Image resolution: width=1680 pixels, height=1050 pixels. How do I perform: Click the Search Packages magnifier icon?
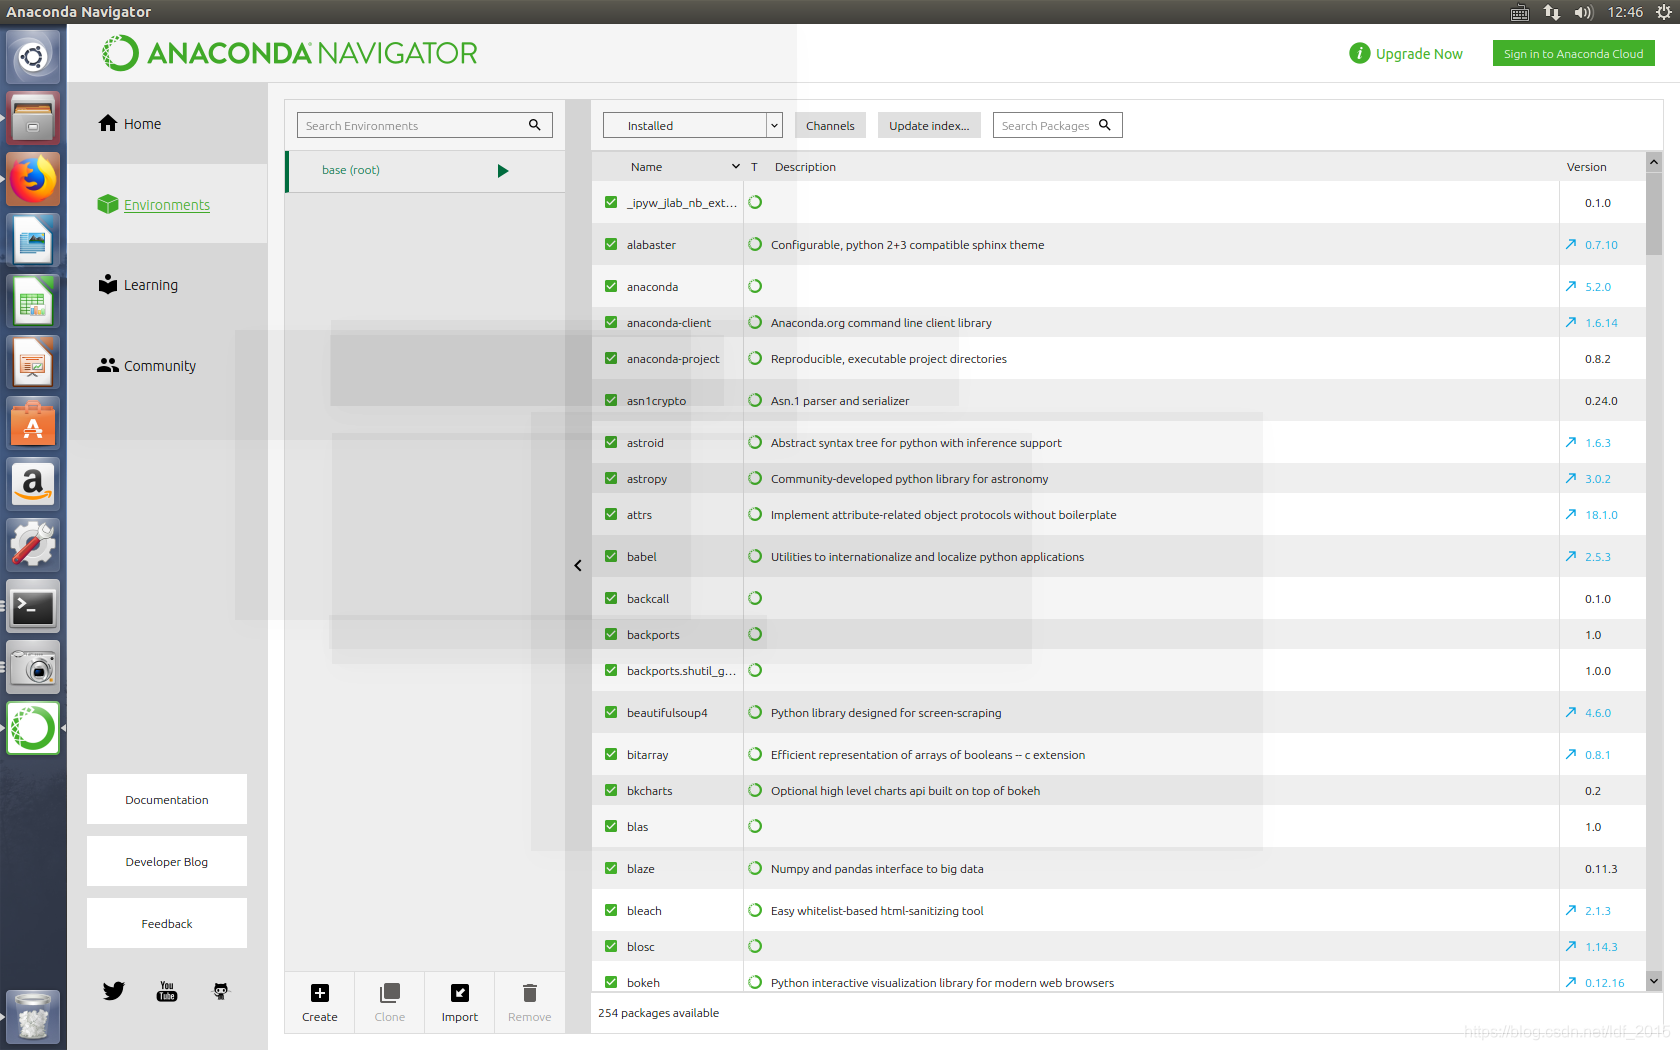(1105, 125)
